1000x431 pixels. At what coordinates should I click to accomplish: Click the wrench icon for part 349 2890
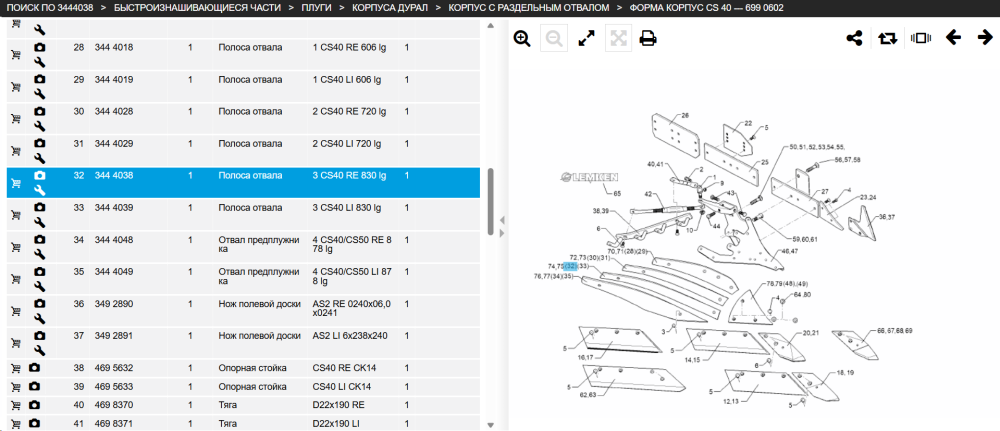pos(40,318)
